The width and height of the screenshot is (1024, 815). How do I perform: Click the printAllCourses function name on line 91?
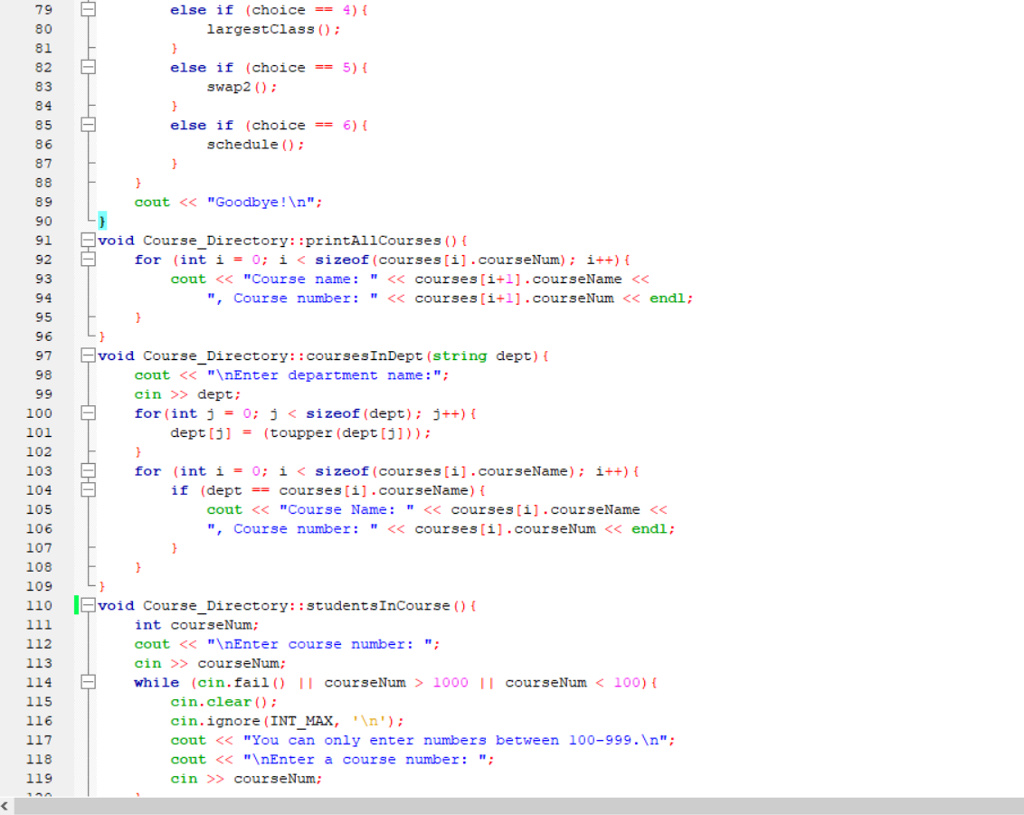coord(373,240)
